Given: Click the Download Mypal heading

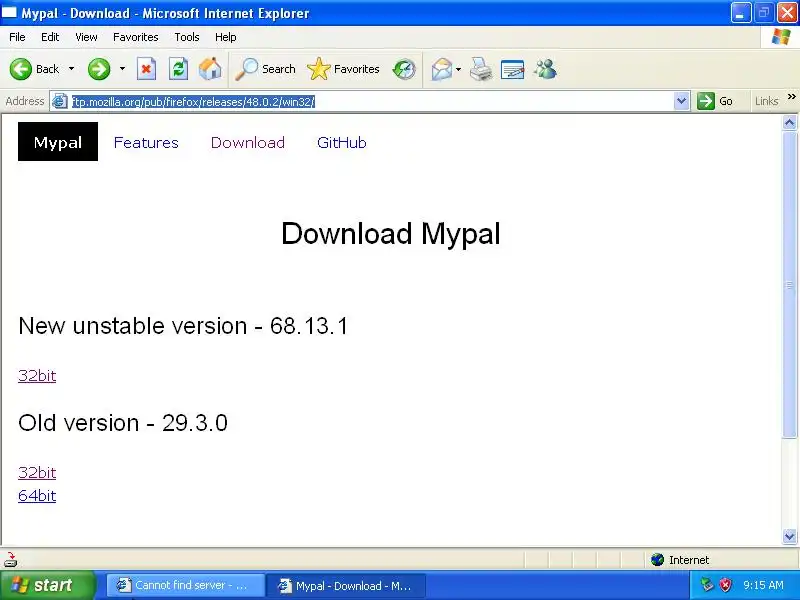Looking at the screenshot, I should tap(391, 234).
